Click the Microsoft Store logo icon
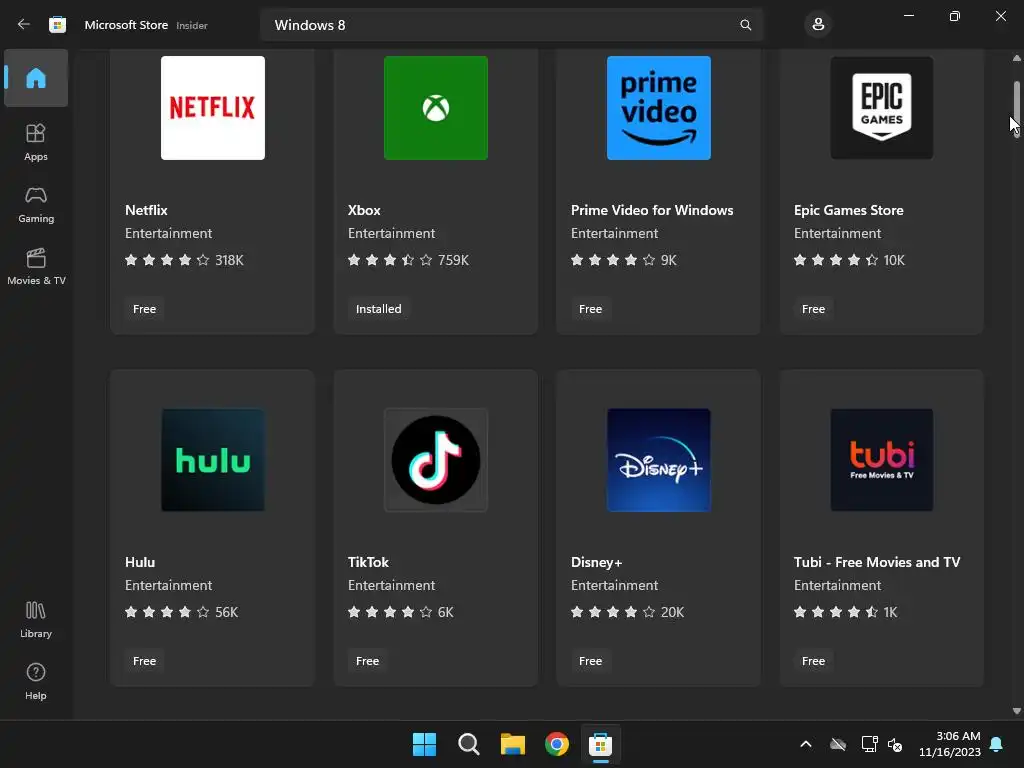Image resolution: width=1024 pixels, height=768 pixels. [57, 25]
